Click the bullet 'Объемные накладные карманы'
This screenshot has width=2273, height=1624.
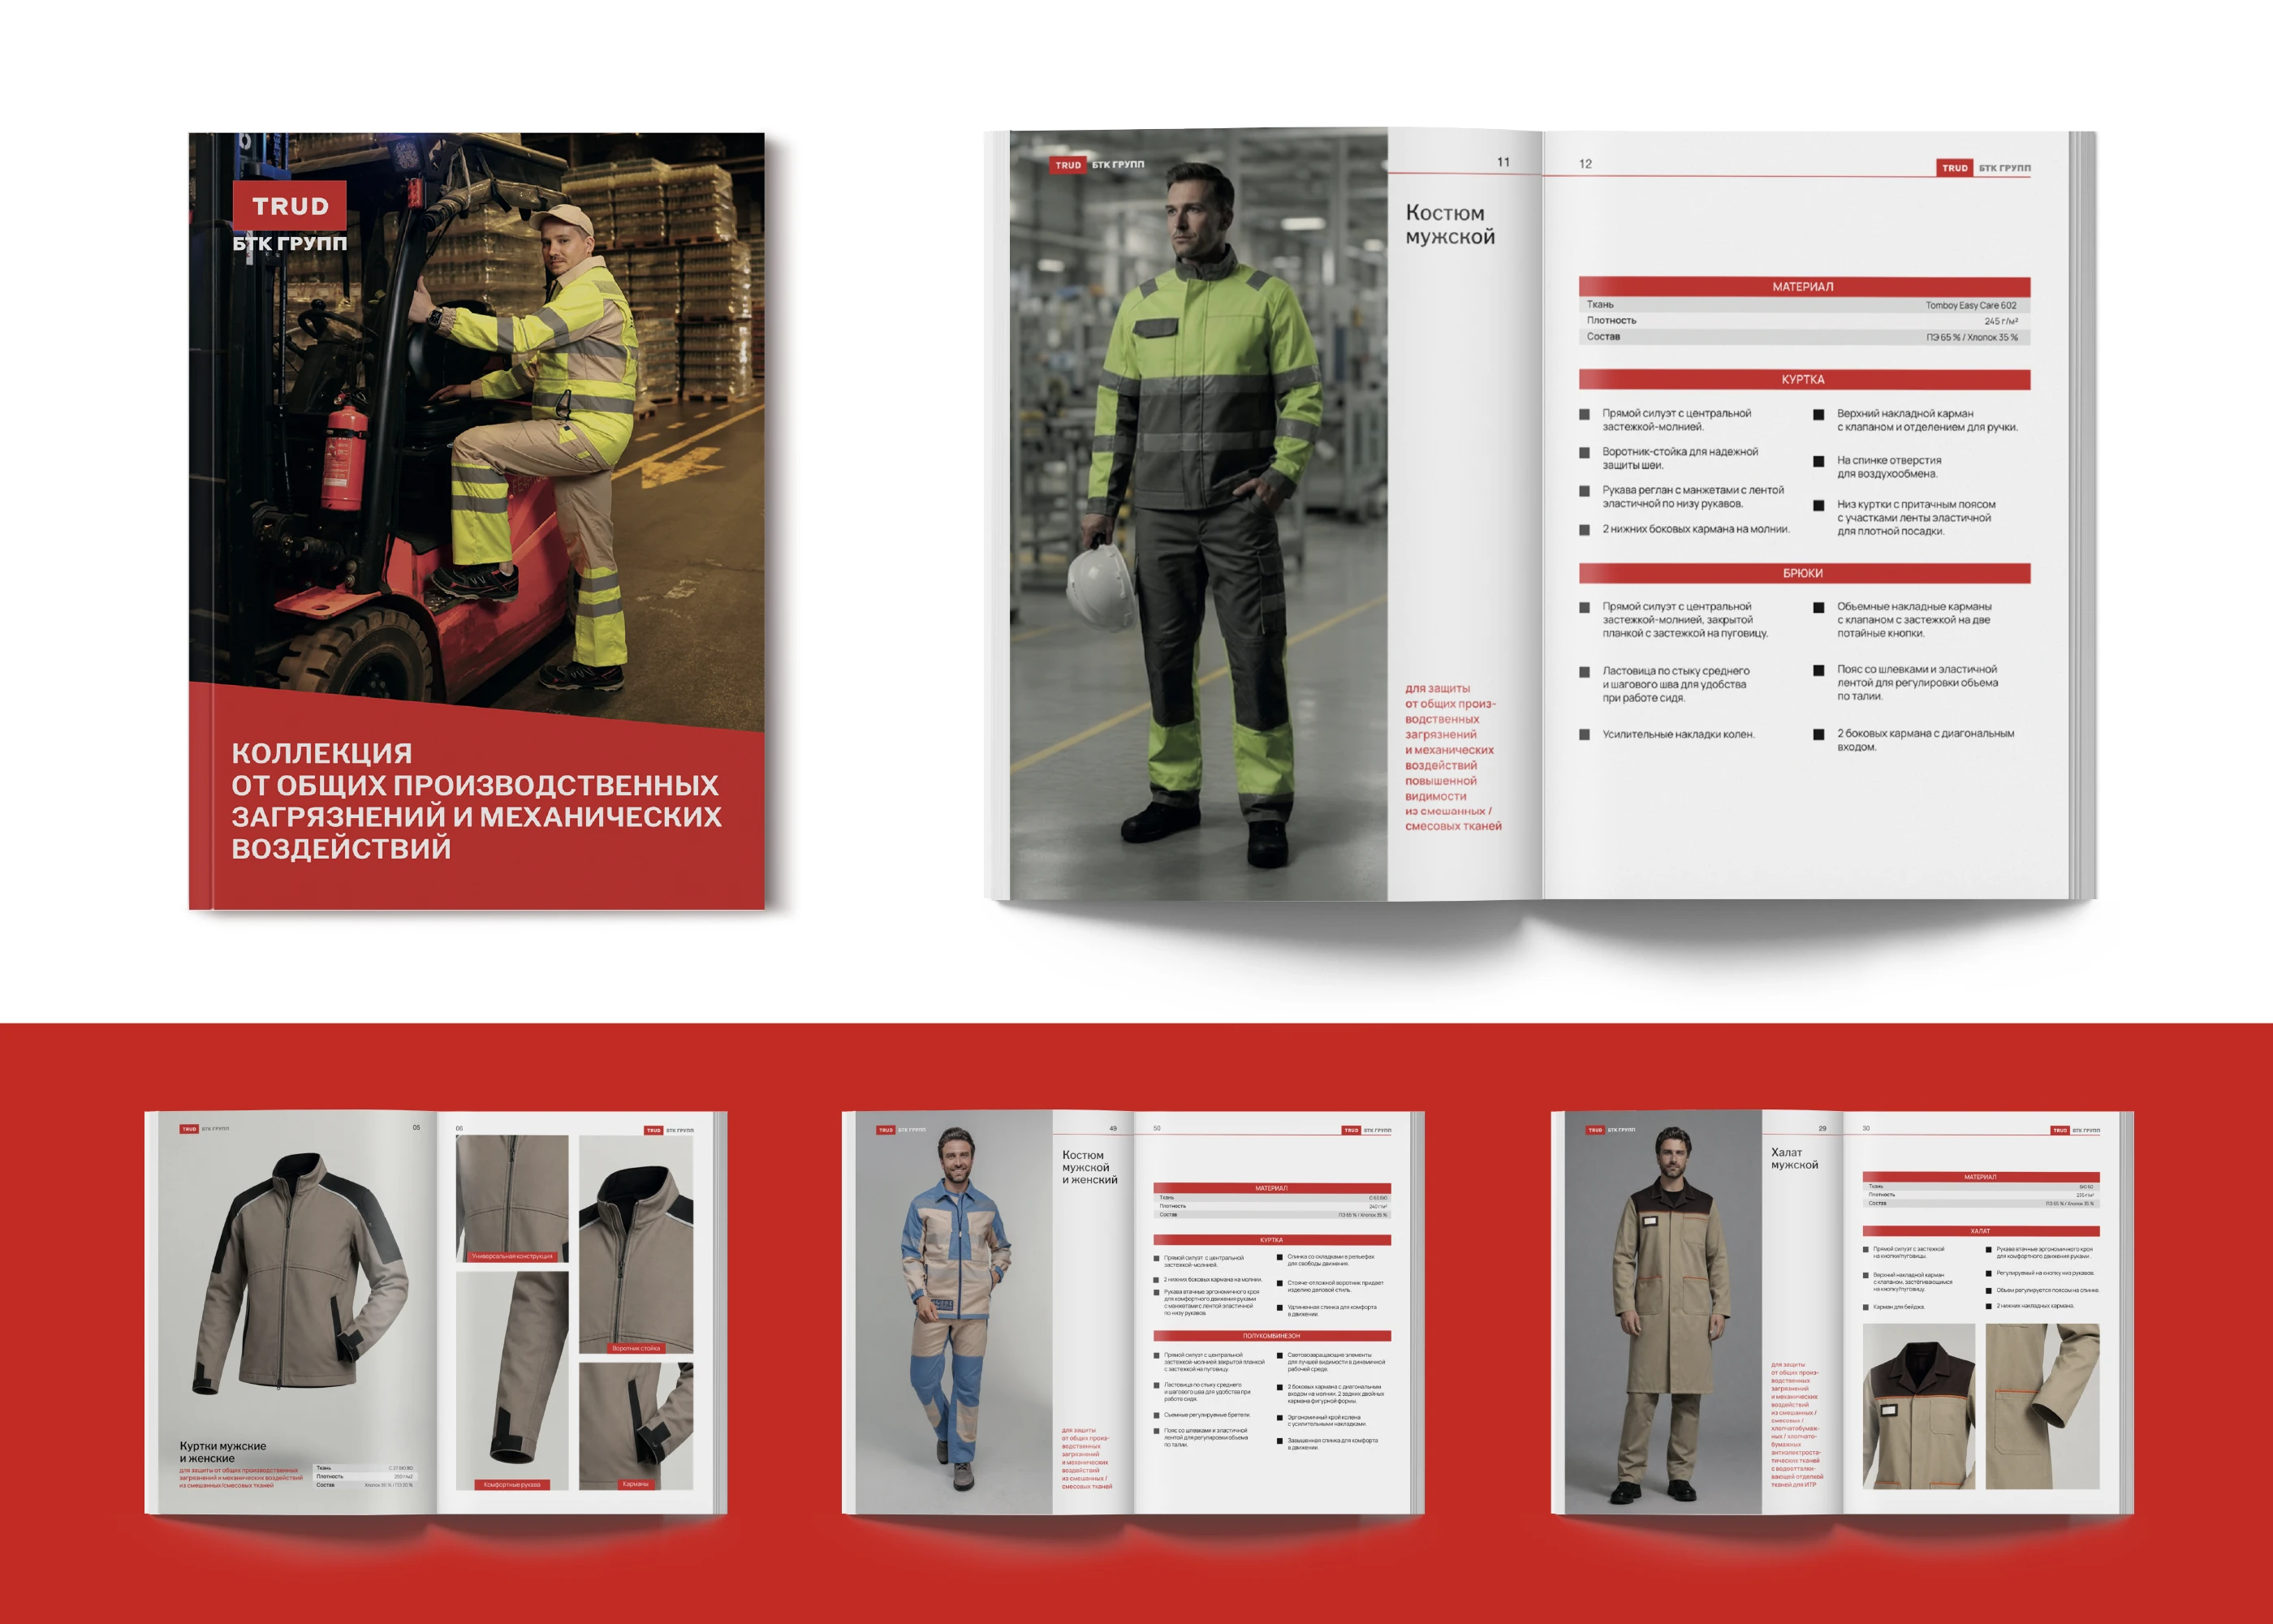click(1914, 620)
